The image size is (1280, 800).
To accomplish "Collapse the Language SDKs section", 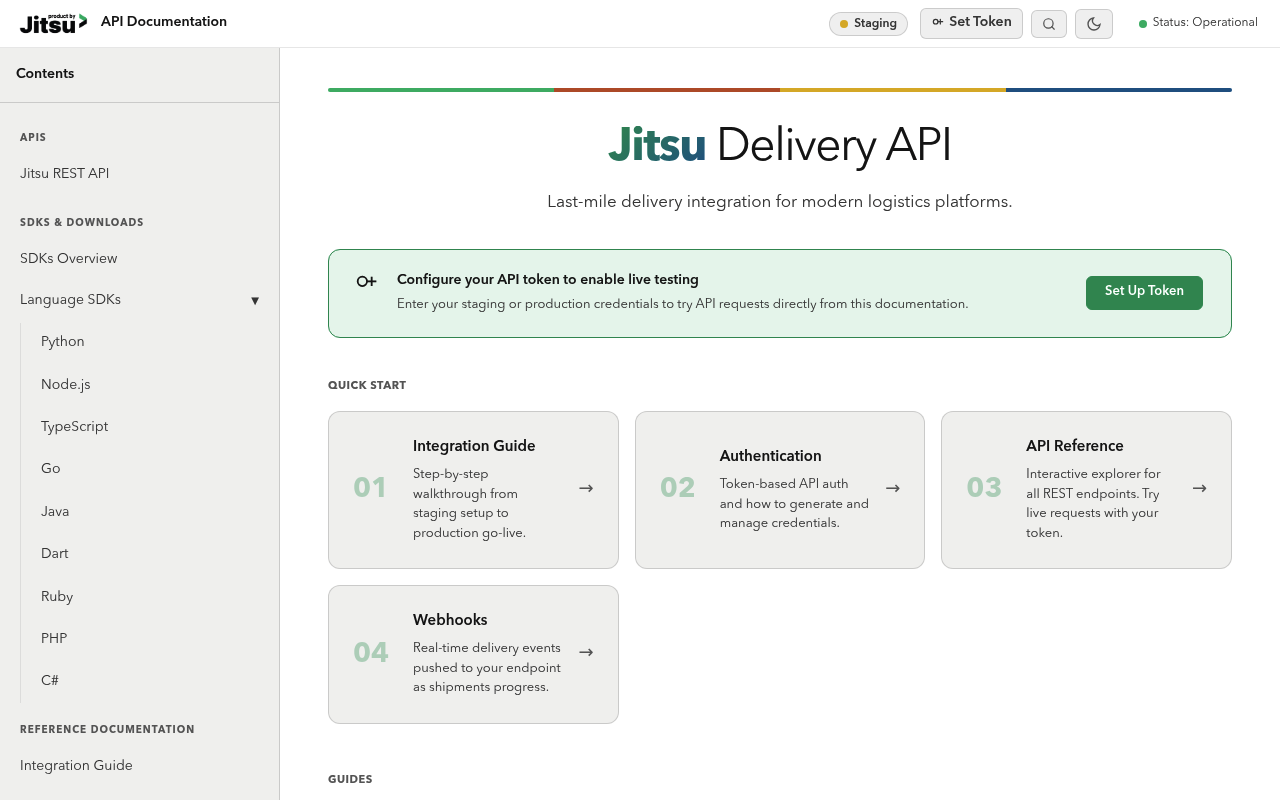I will coord(255,301).
